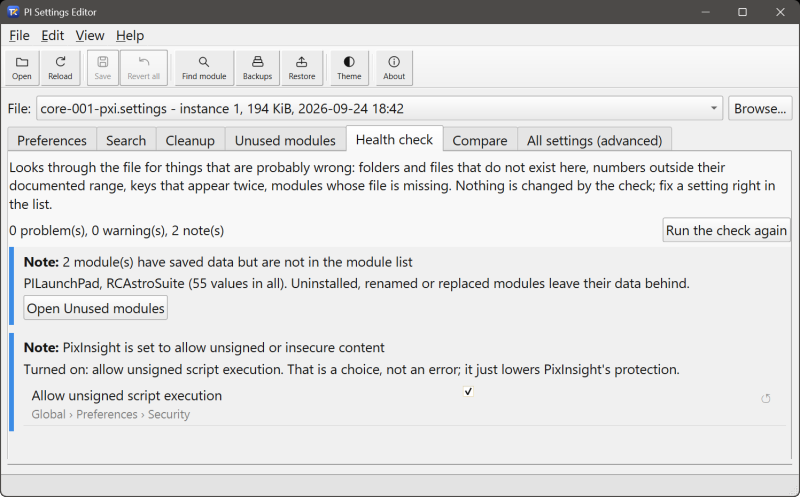This screenshot has height=497, width=800.
Task: Click the note about unsigned or insecure content
Action: tap(204, 347)
